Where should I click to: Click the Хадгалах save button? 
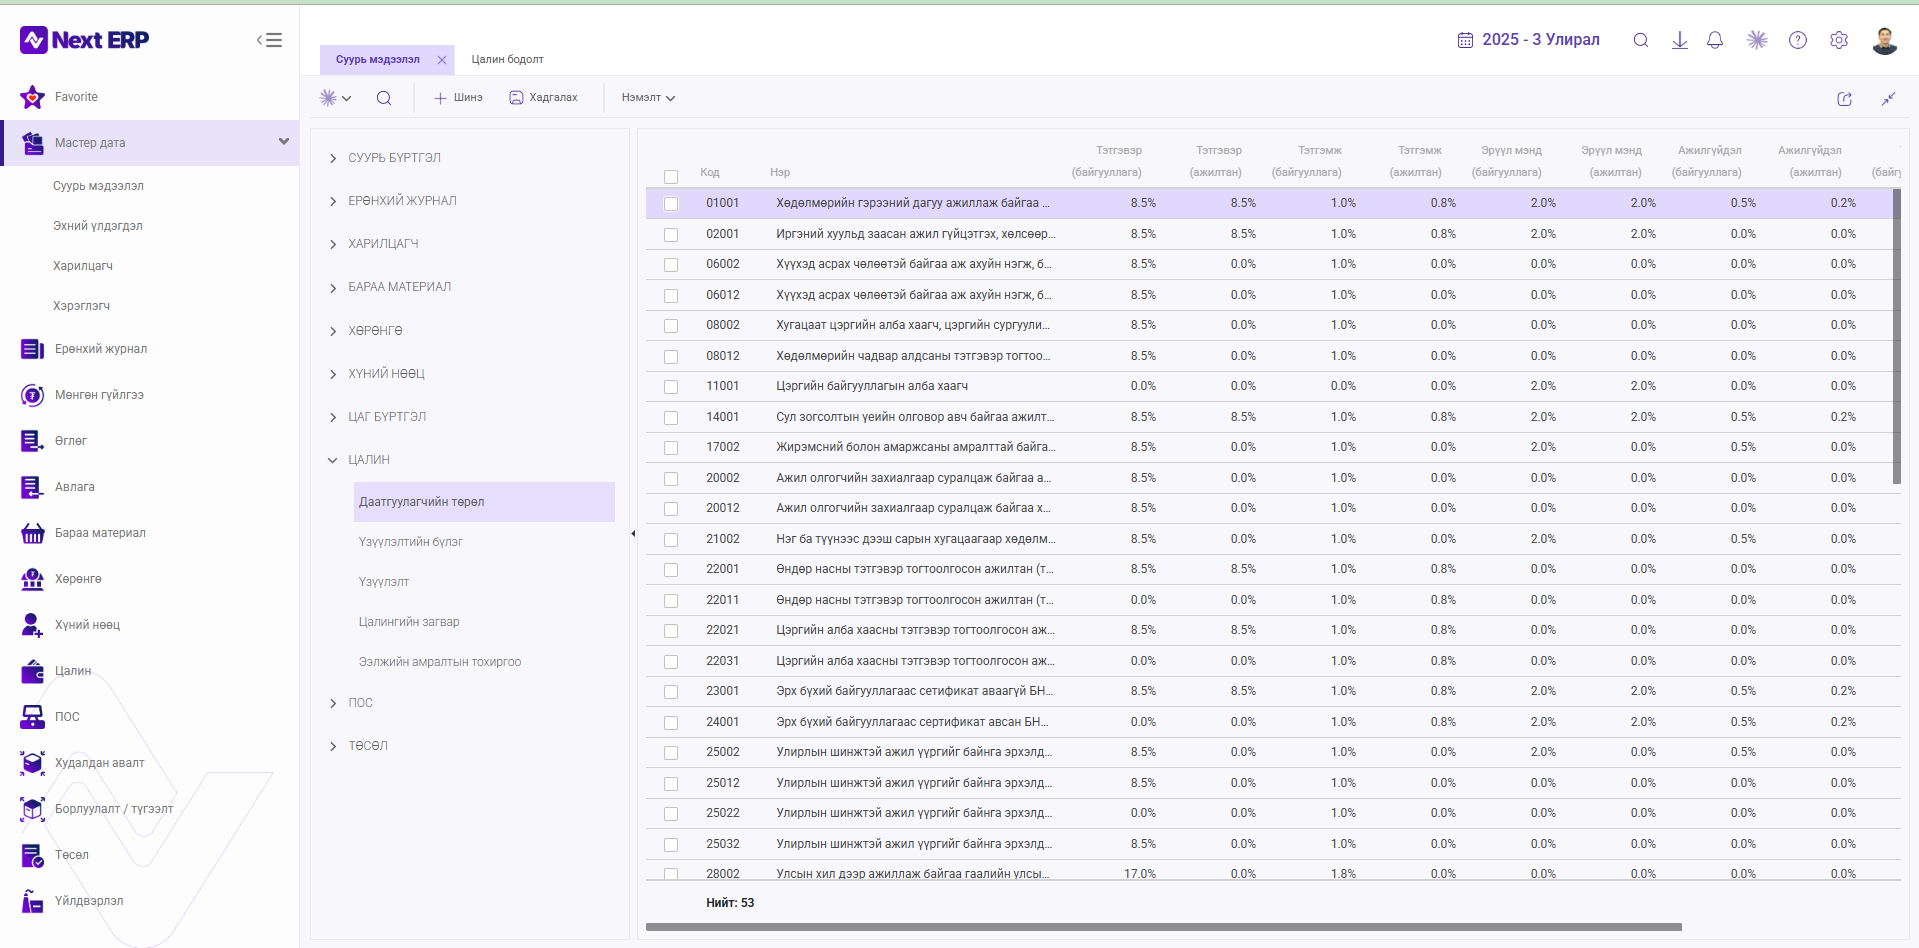coord(544,98)
